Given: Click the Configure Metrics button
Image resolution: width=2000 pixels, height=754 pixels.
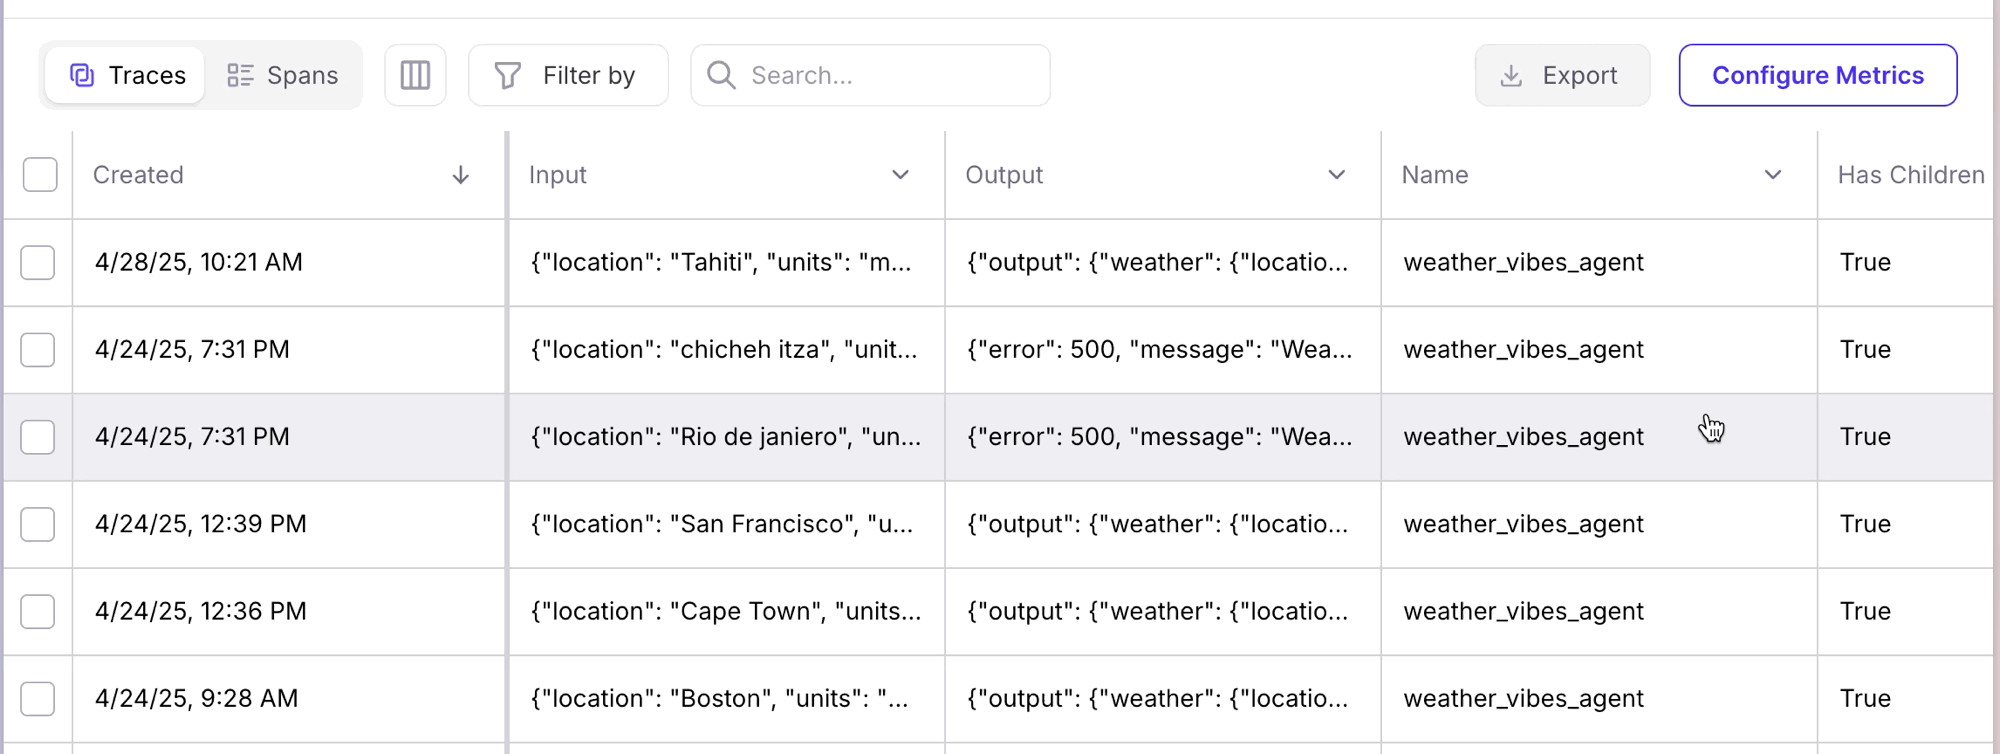Looking at the screenshot, I should 1818,75.
